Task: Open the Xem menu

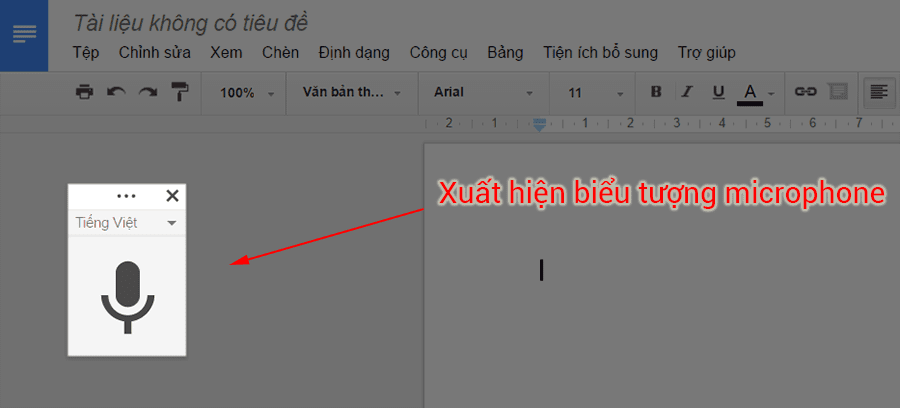Action: point(226,53)
